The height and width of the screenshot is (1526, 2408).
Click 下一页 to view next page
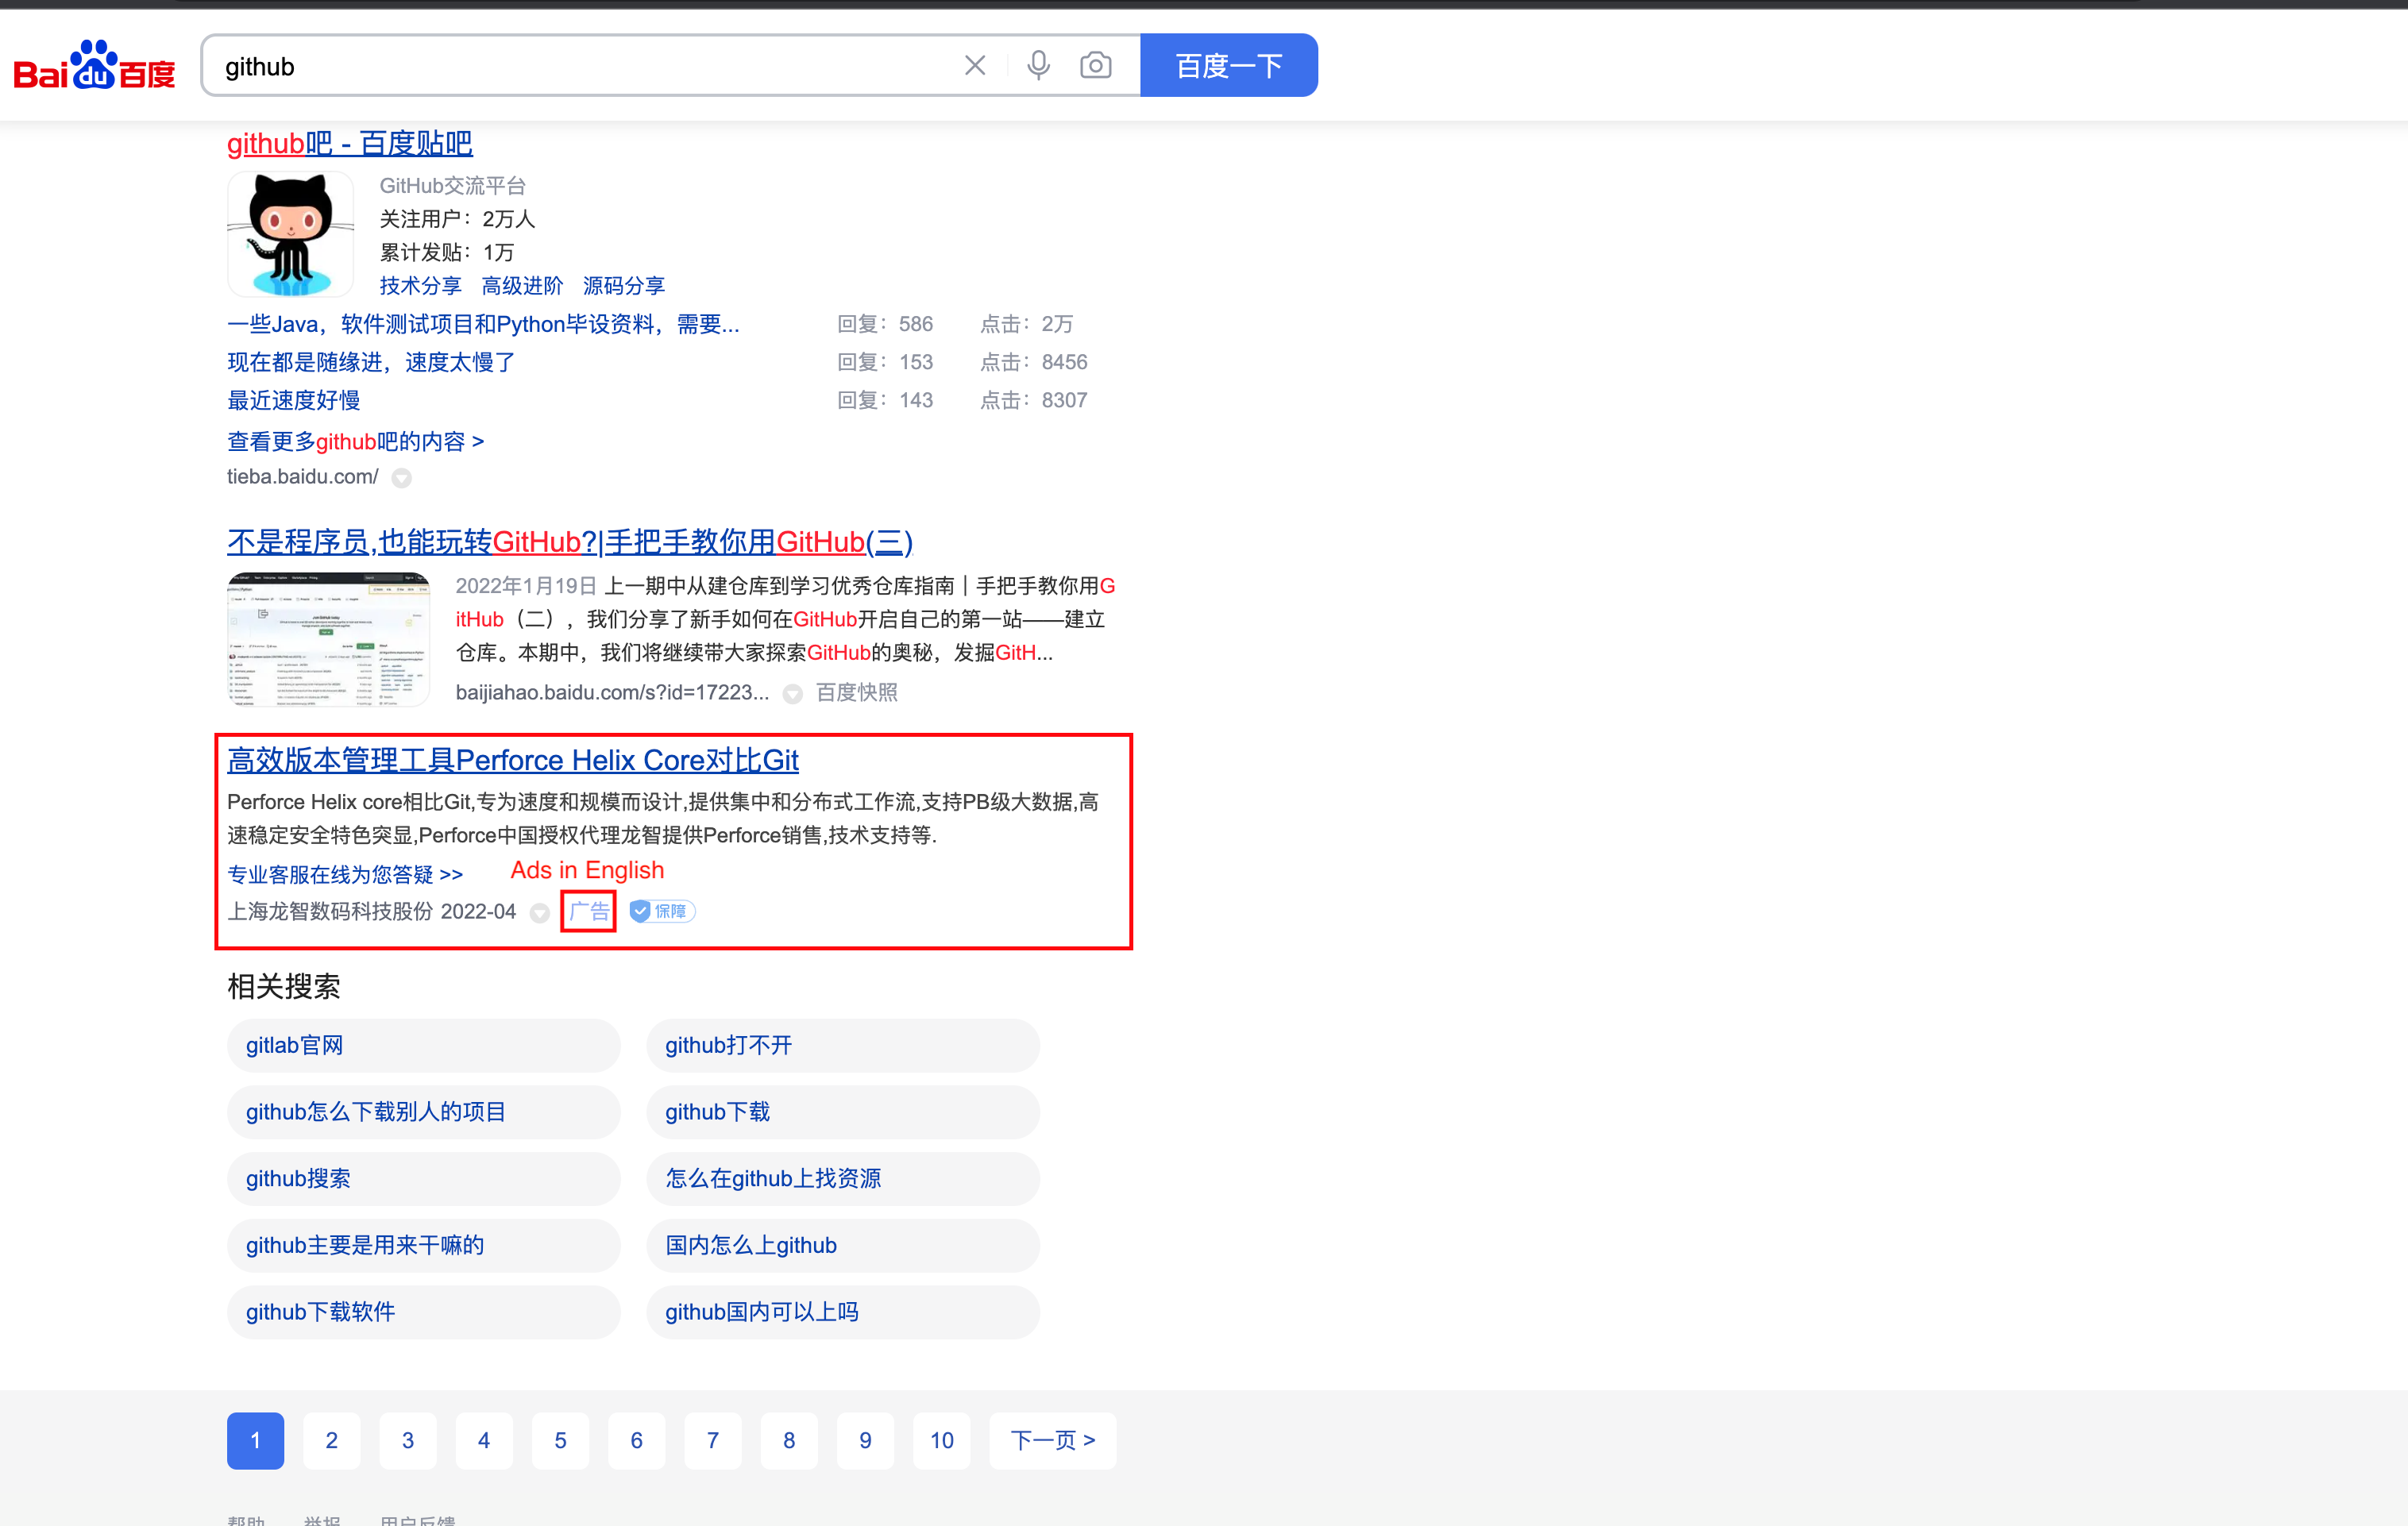tap(1051, 1440)
